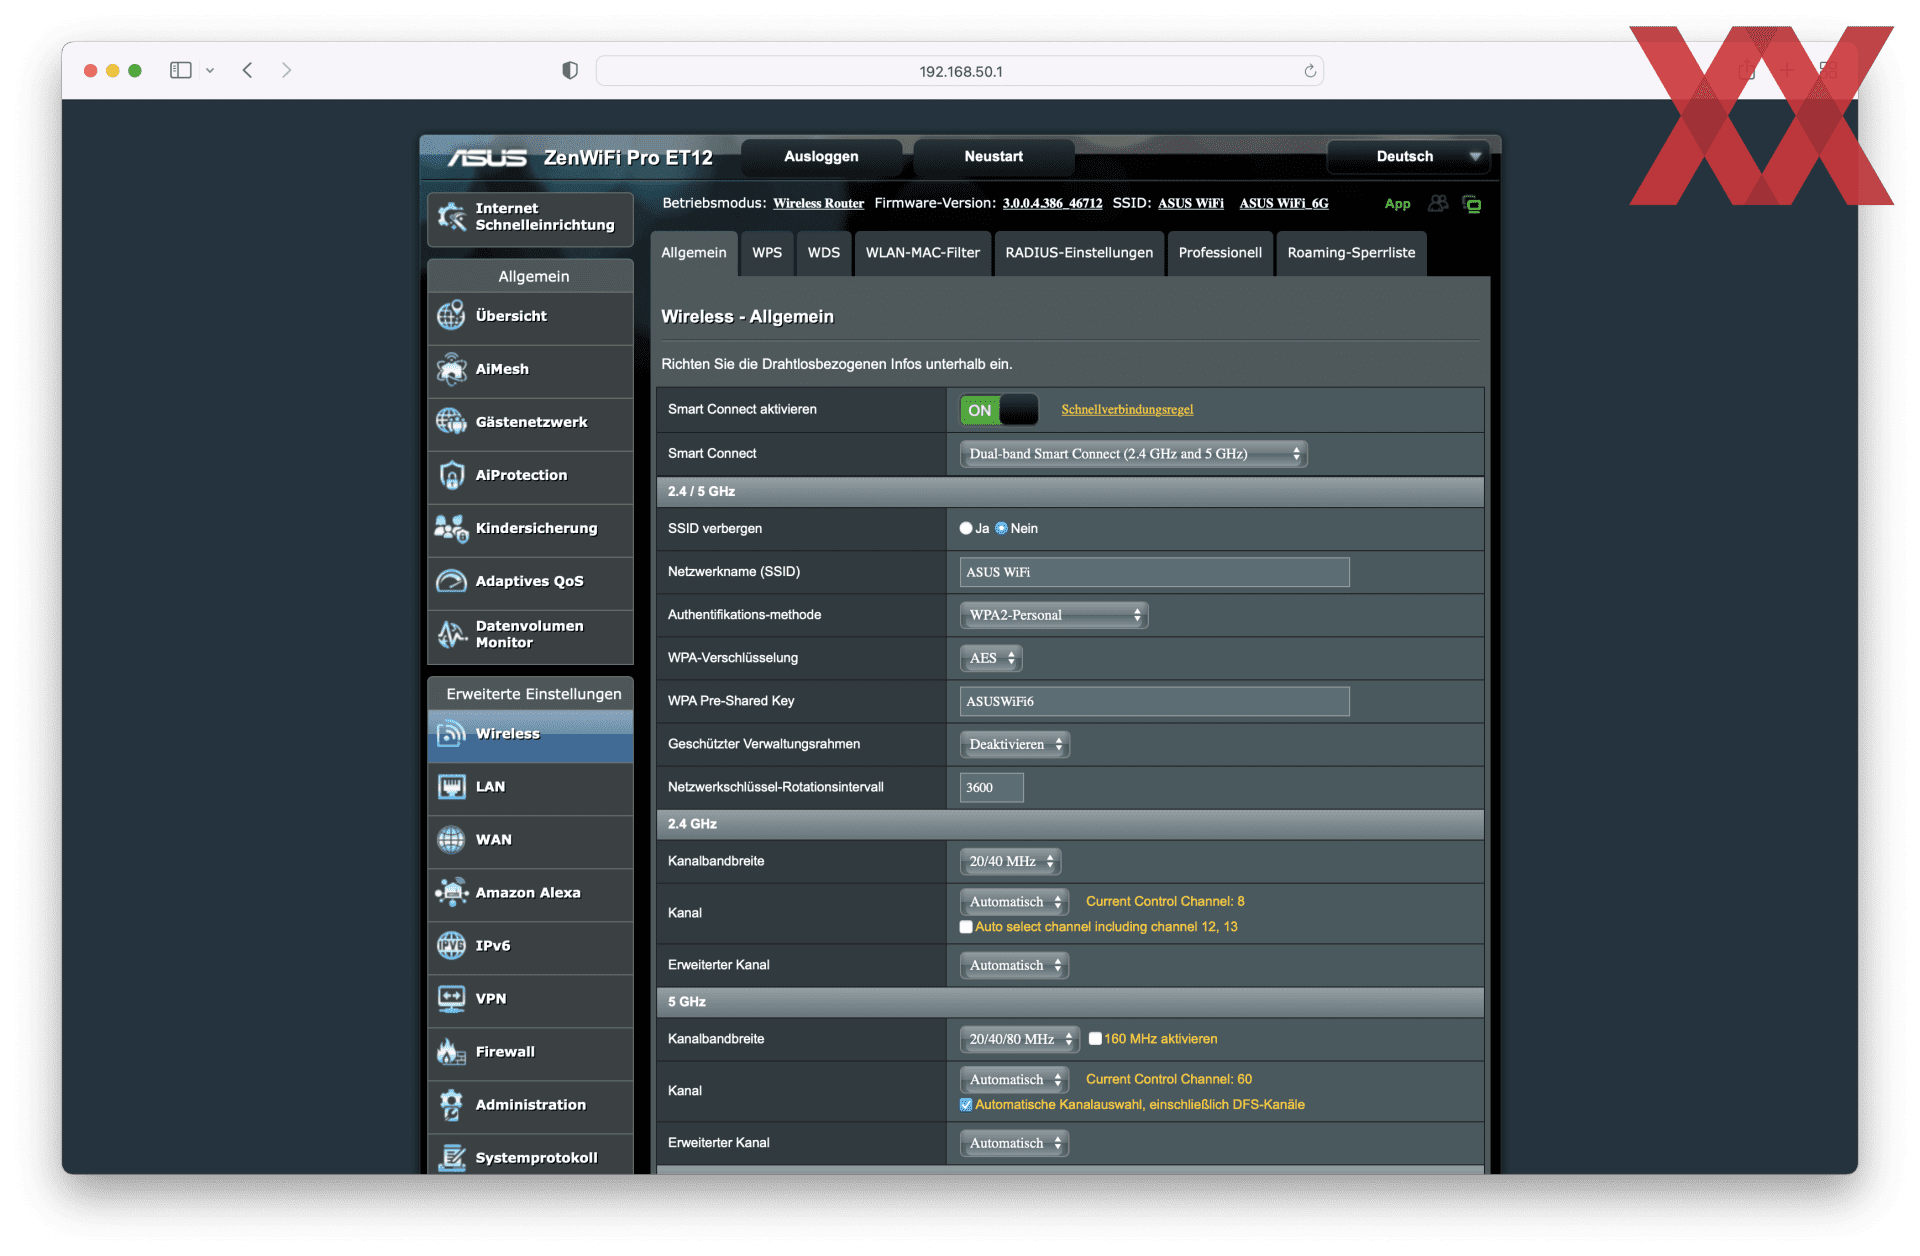Screen dimensions: 1920x1256
Task: Click the green network status icon
Action: point(1472,204)
